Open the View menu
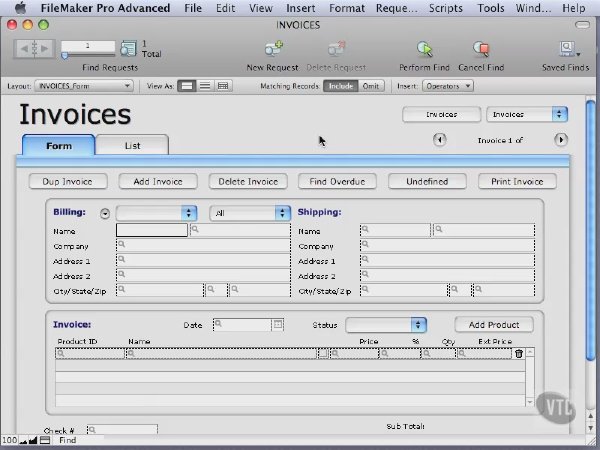The width and height of the screenshot is (600, 450). pos(261,8)
